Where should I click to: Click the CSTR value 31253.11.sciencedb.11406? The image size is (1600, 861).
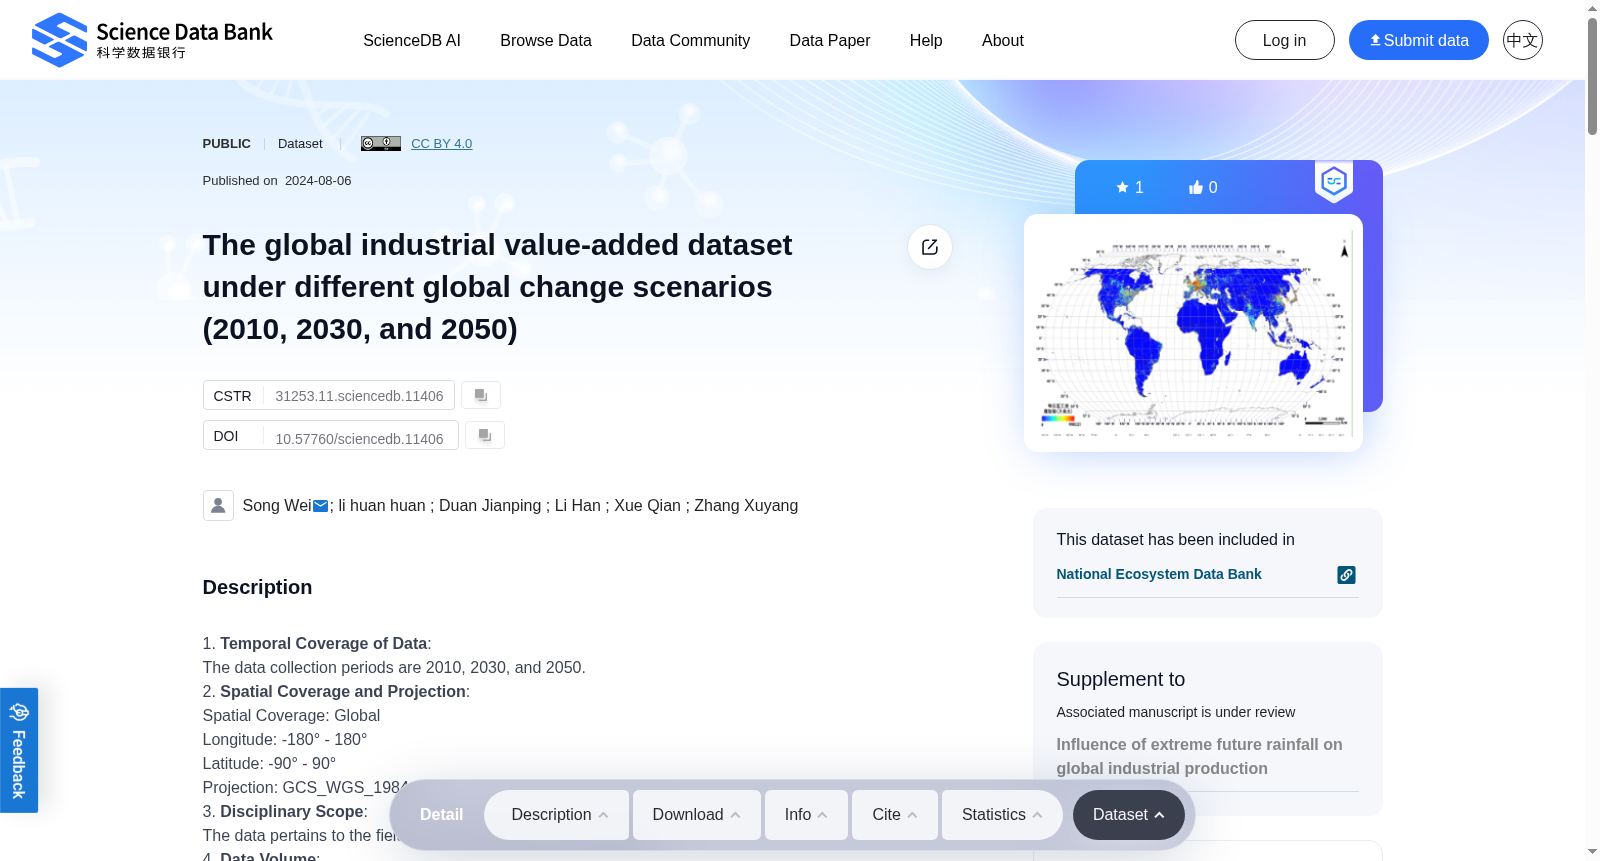pyautogui.click(x=359, y=396)
